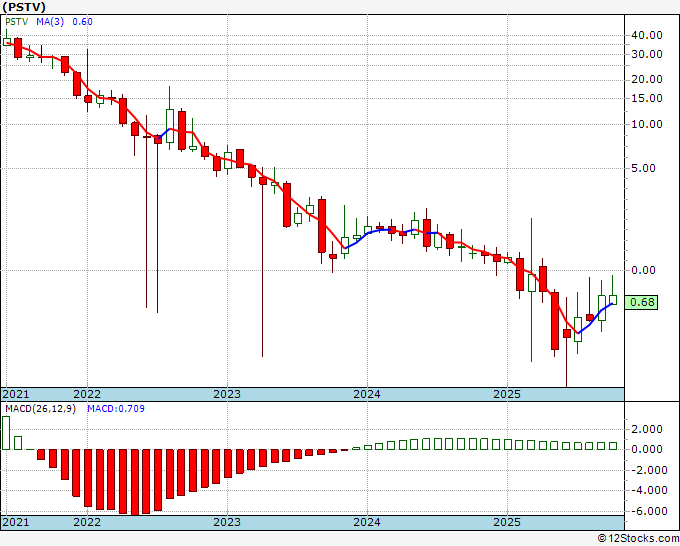Click the MA(3) indicator label
Viewport: 680px width, 546px height.
click(50, 22)
